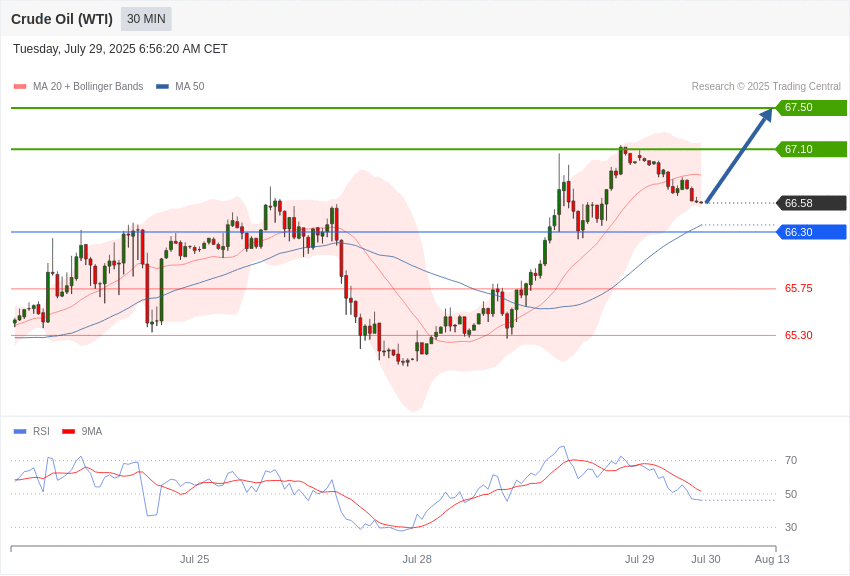Select the 30 MIN timeframe badge
This screenshot has width=850, height=576.
pyautogui.click(x=146, y=19)
